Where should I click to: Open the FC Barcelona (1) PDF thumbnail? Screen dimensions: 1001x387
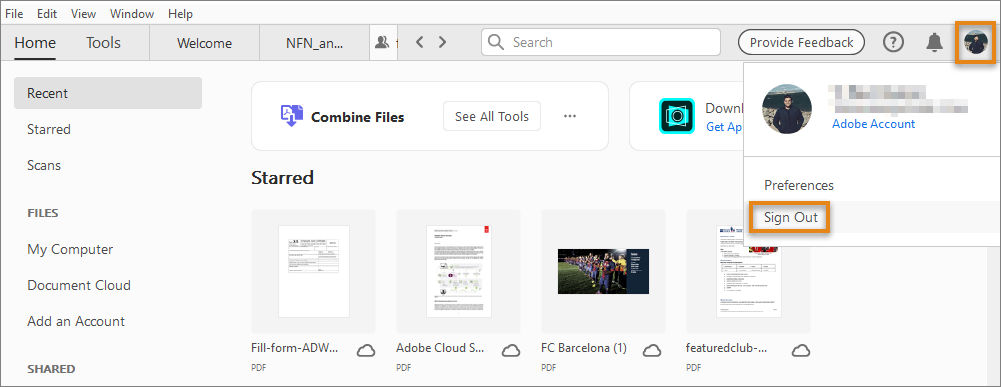point(603,271)
